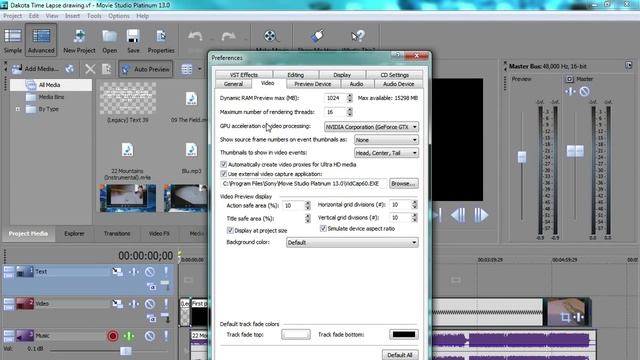
Task: Click the Undo arrow icon
Action: pos(195,37)
